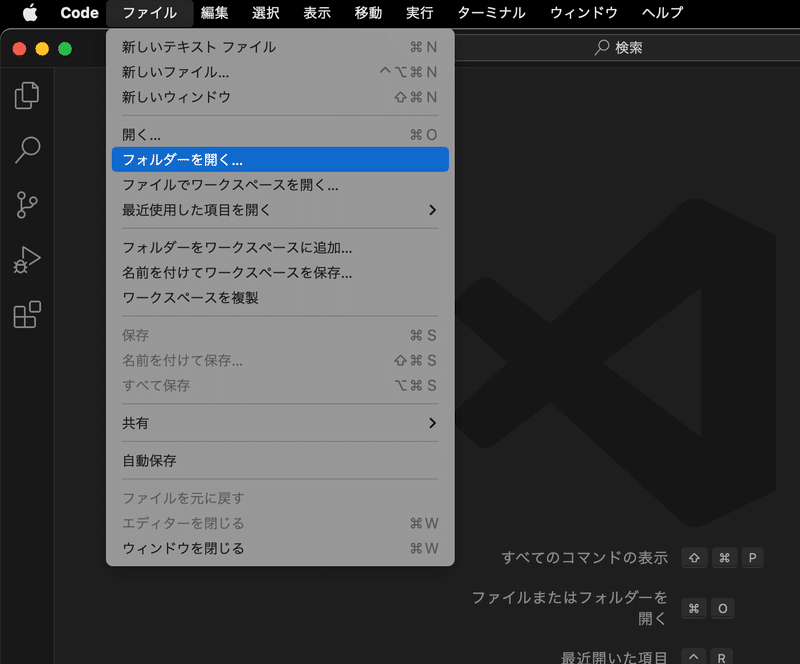Click すべてのコマンドの表示 text

point(584,557)
